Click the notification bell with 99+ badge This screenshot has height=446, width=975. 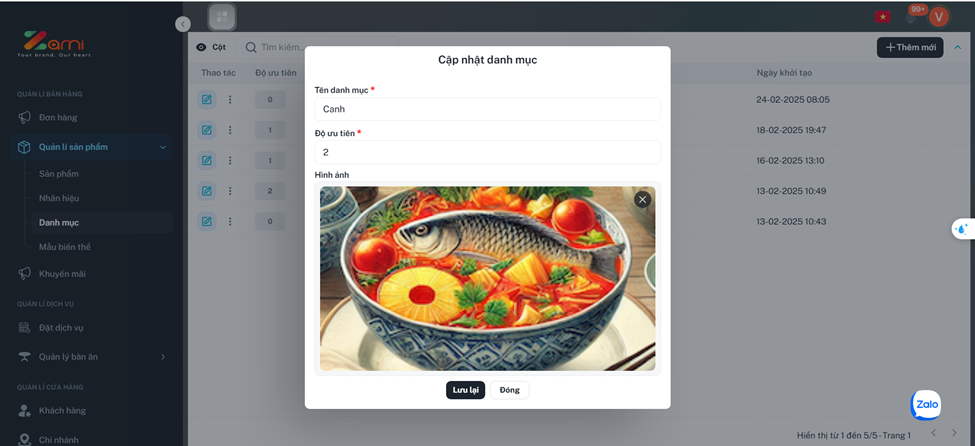tap(912, 17)
